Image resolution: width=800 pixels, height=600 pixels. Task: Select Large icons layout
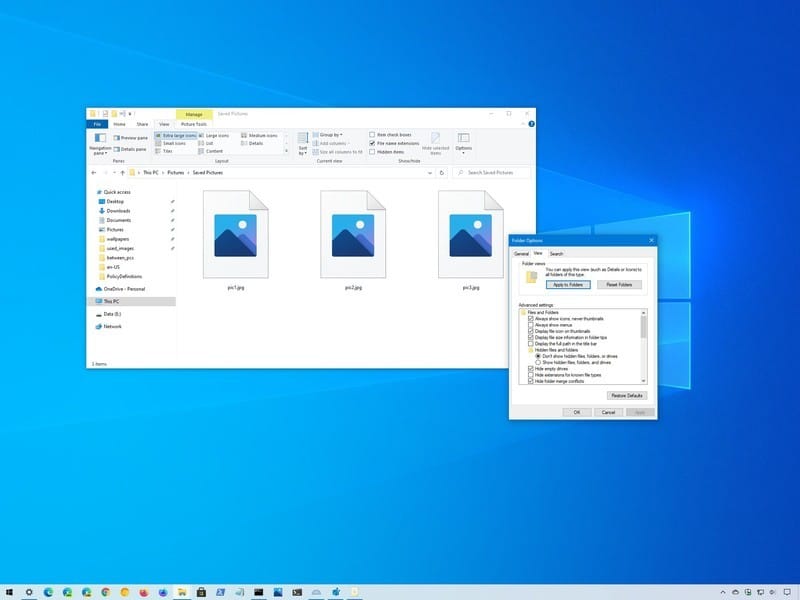(x=214, y=136)
